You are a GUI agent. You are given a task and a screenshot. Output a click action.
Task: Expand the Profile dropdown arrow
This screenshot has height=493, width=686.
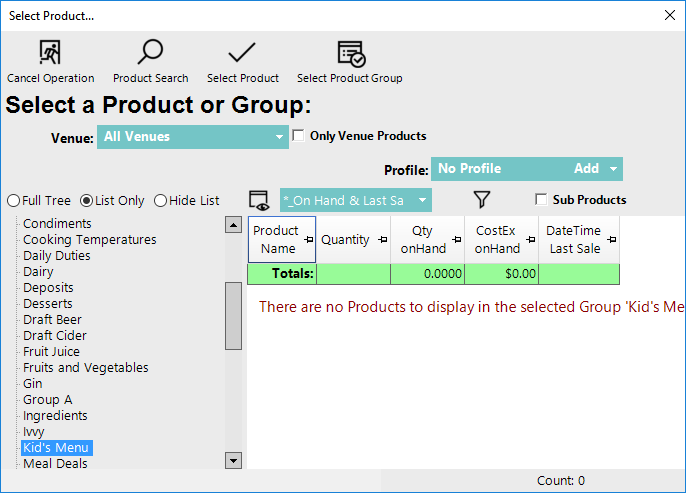tap(613, 169)
